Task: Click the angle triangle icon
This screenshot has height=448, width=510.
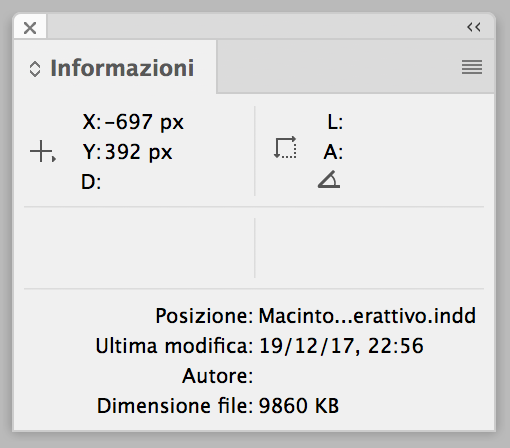Action: point(329,180)
